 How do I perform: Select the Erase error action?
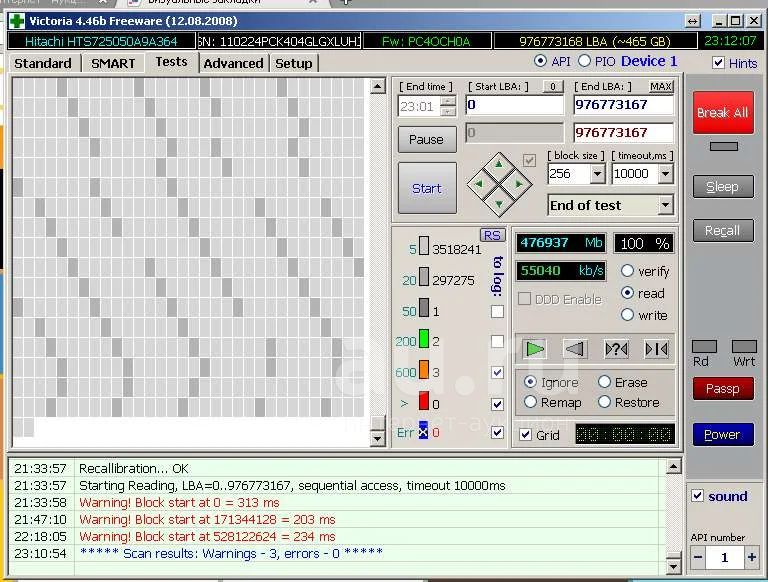tap(604, 382)
